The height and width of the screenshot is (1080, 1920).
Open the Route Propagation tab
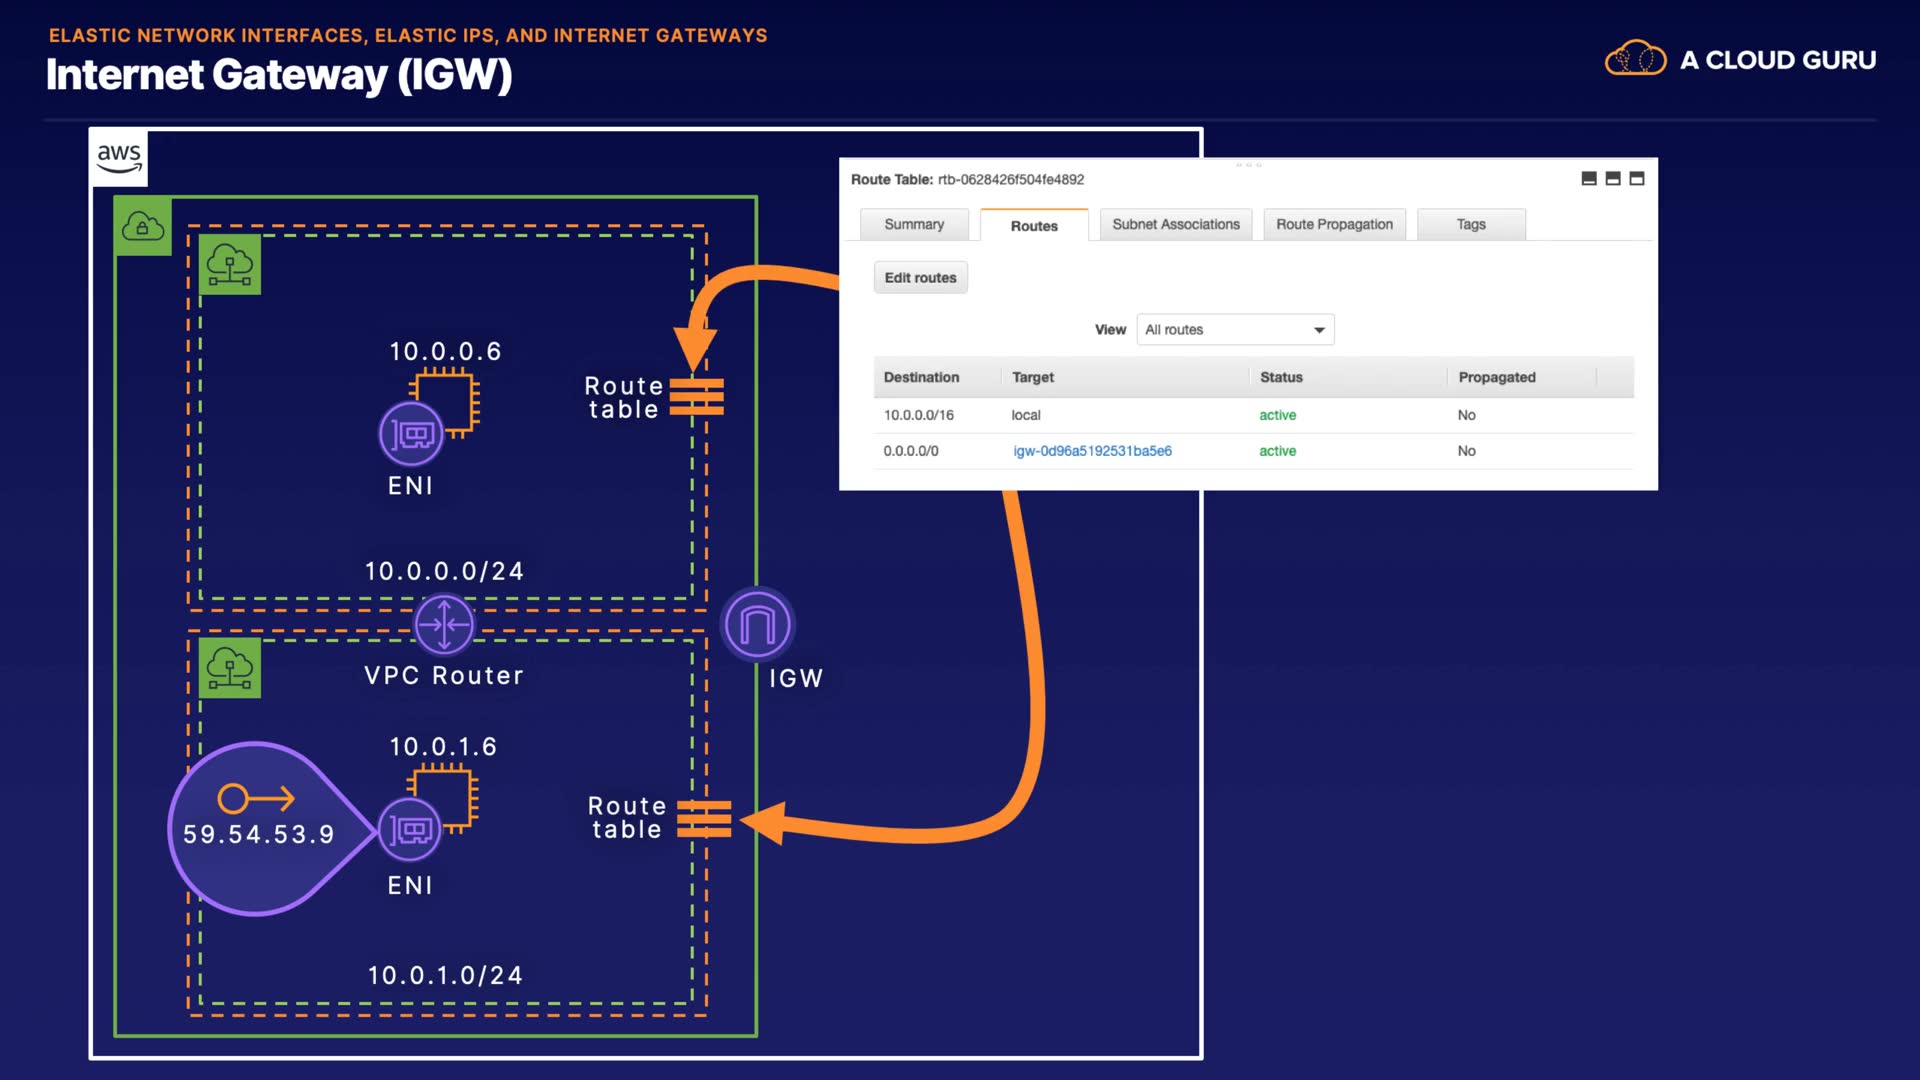pyautogui.click(x=1334, y=225)
